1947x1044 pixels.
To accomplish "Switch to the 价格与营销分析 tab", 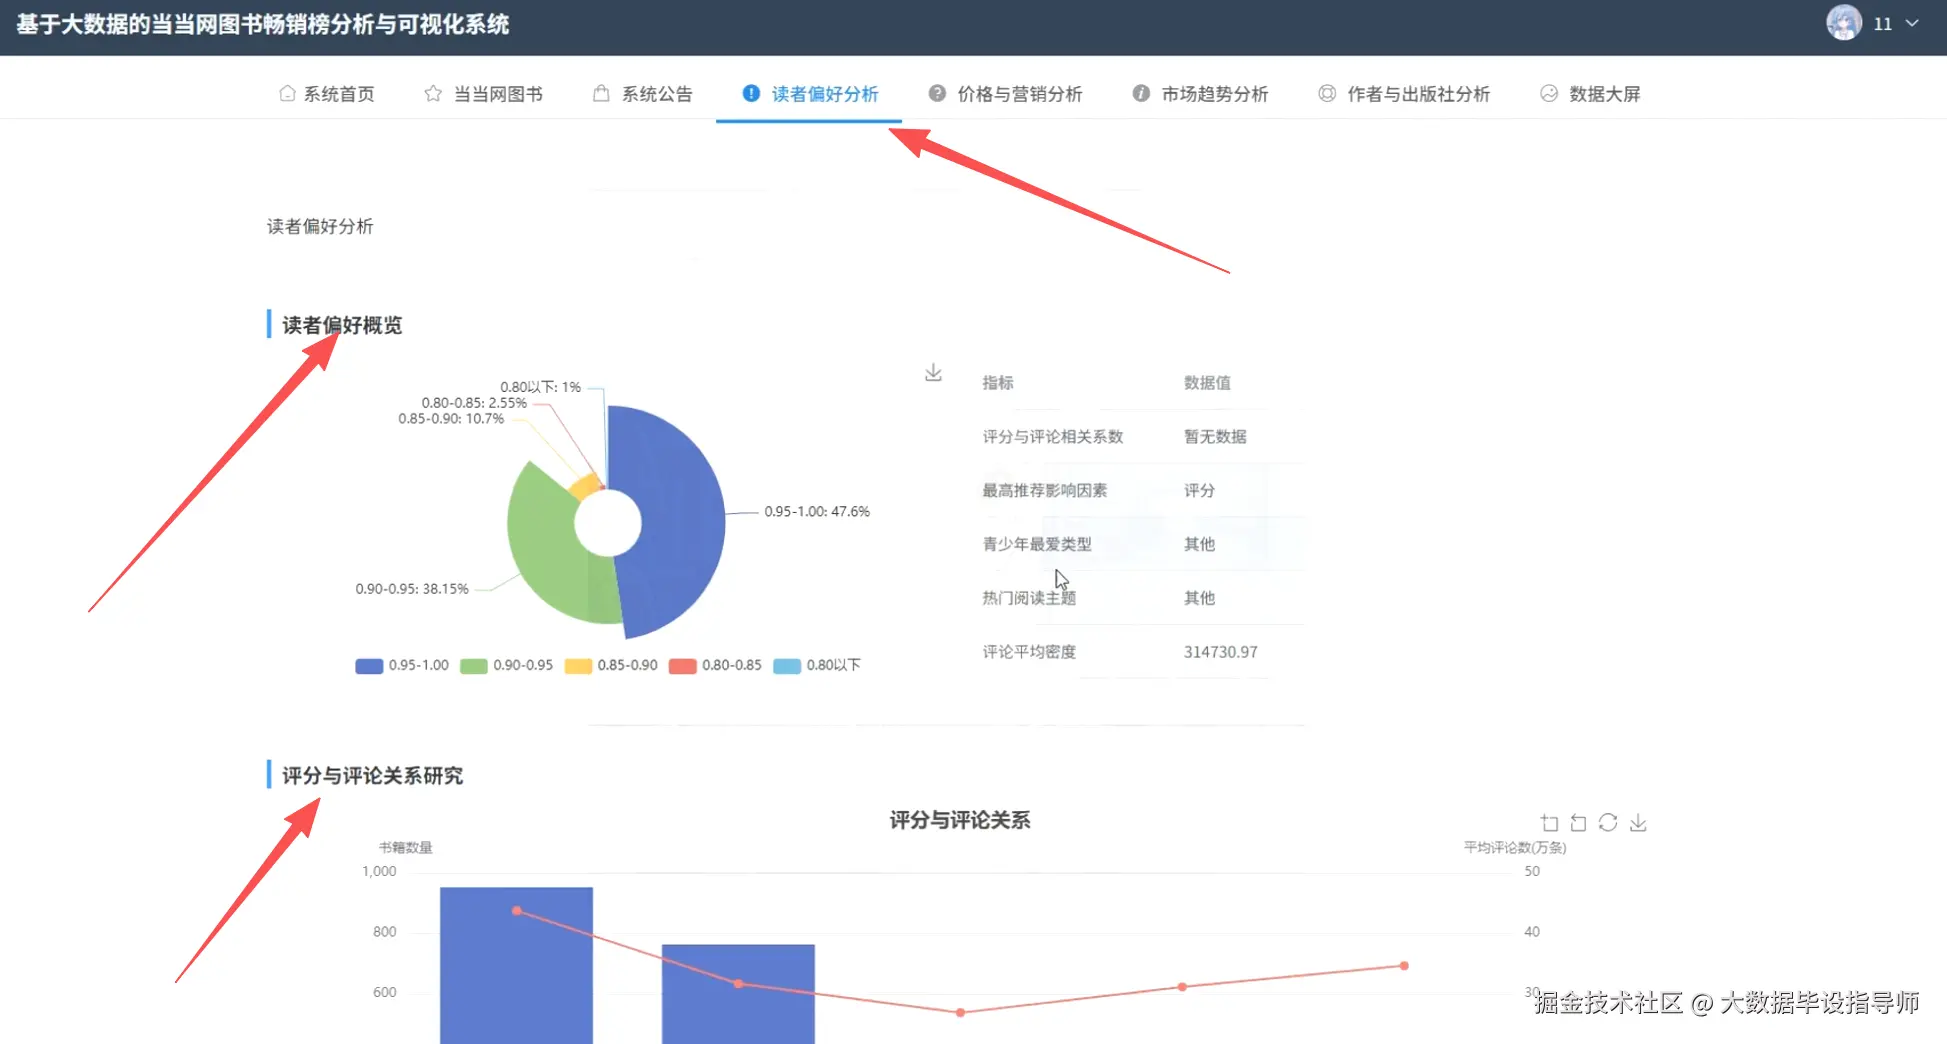I will coord(1021,92).
